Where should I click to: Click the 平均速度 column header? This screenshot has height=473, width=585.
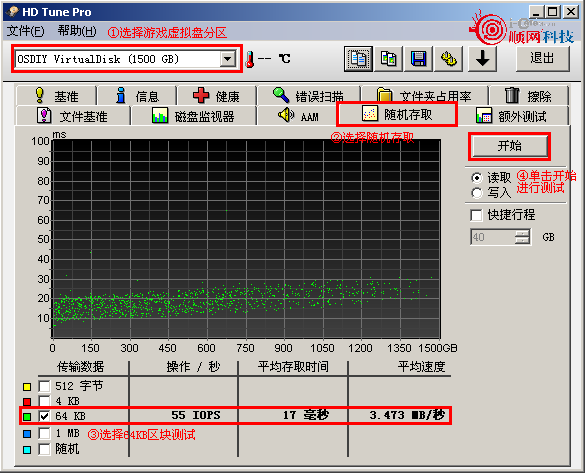click(x=422, y=367)
